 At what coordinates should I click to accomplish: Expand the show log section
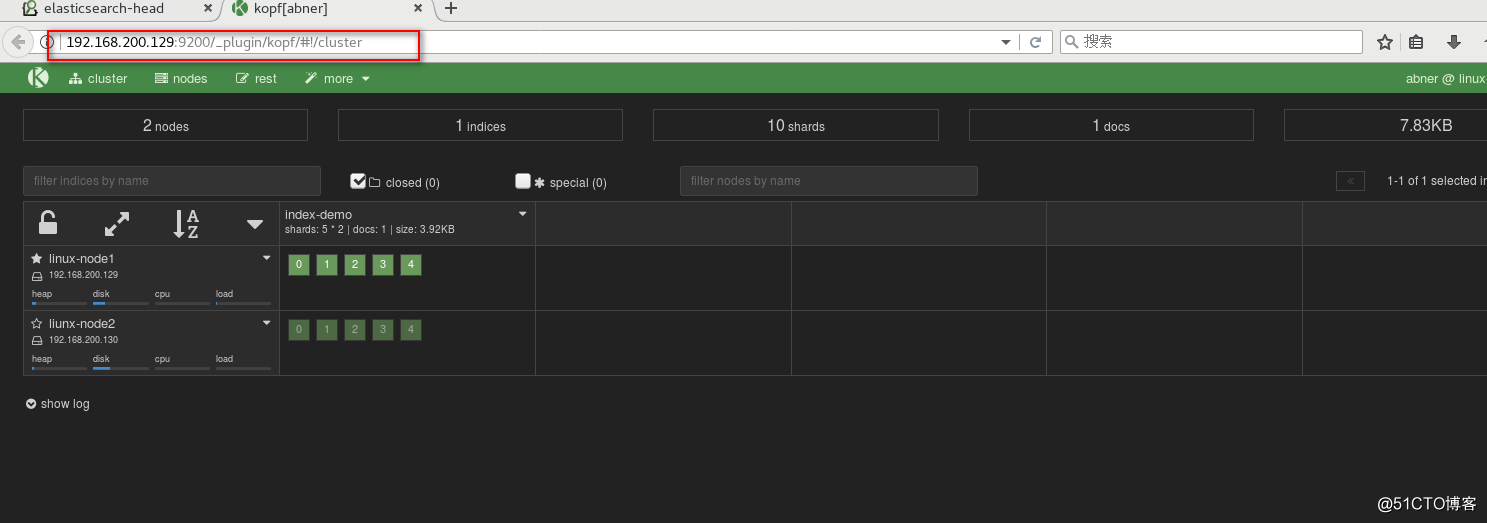tap(58, 404)
